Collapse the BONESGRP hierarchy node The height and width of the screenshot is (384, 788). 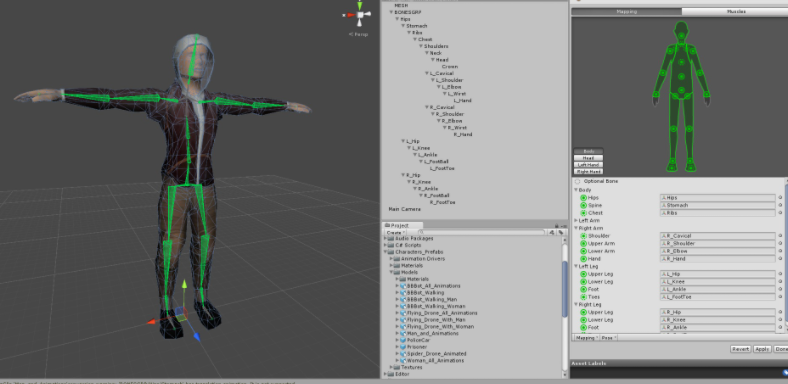[391, 12]
